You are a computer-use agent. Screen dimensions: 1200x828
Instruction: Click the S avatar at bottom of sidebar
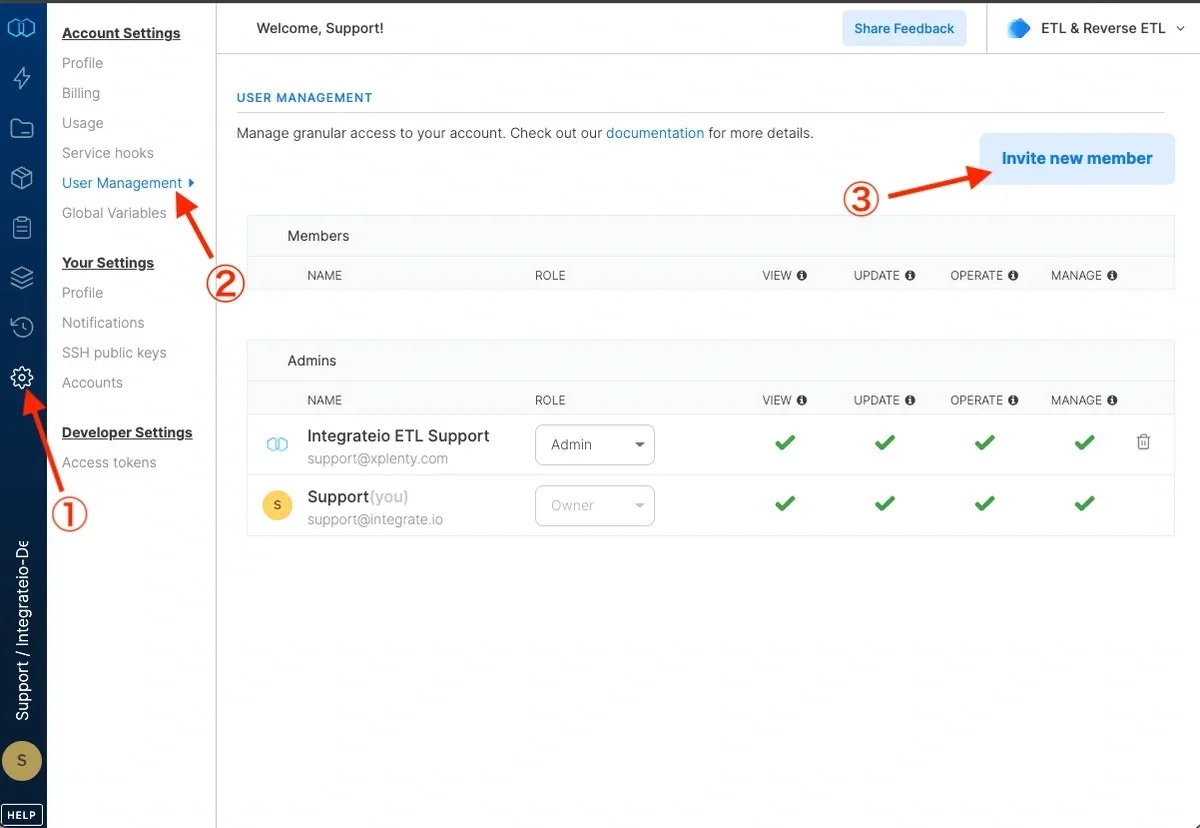pyautogui.click(x=22, y=760)
